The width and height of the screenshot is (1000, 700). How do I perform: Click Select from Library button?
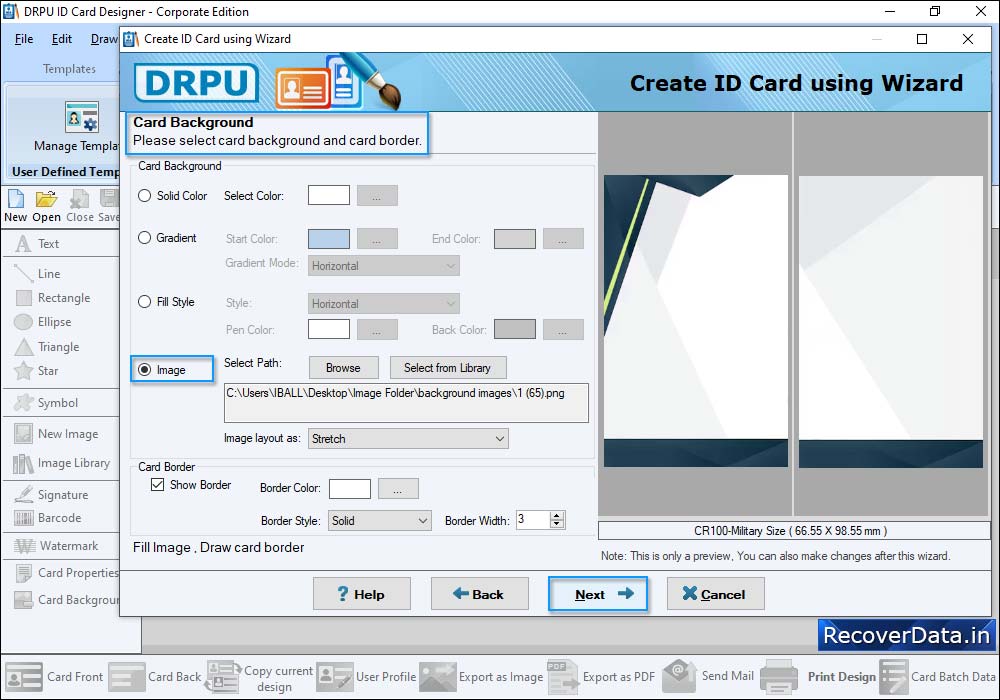[448, 368]
